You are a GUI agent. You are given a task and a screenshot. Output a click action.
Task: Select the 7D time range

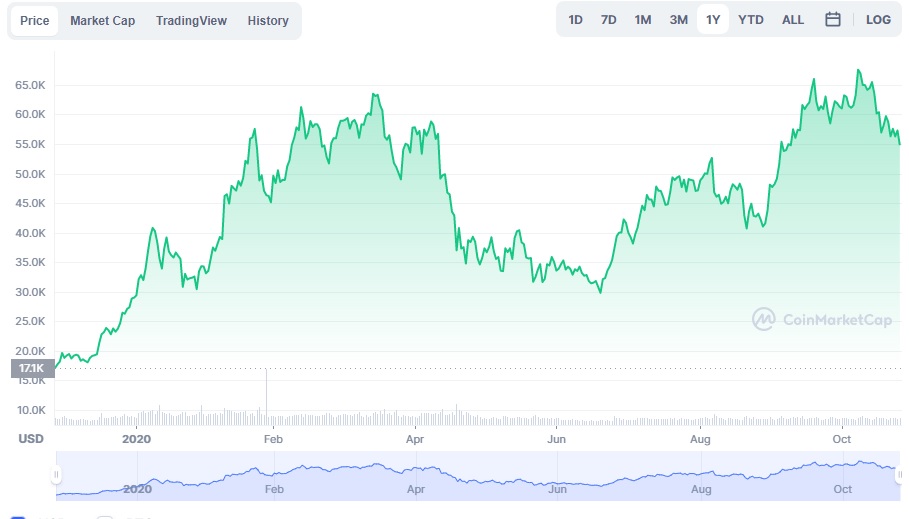pos(608,20)
